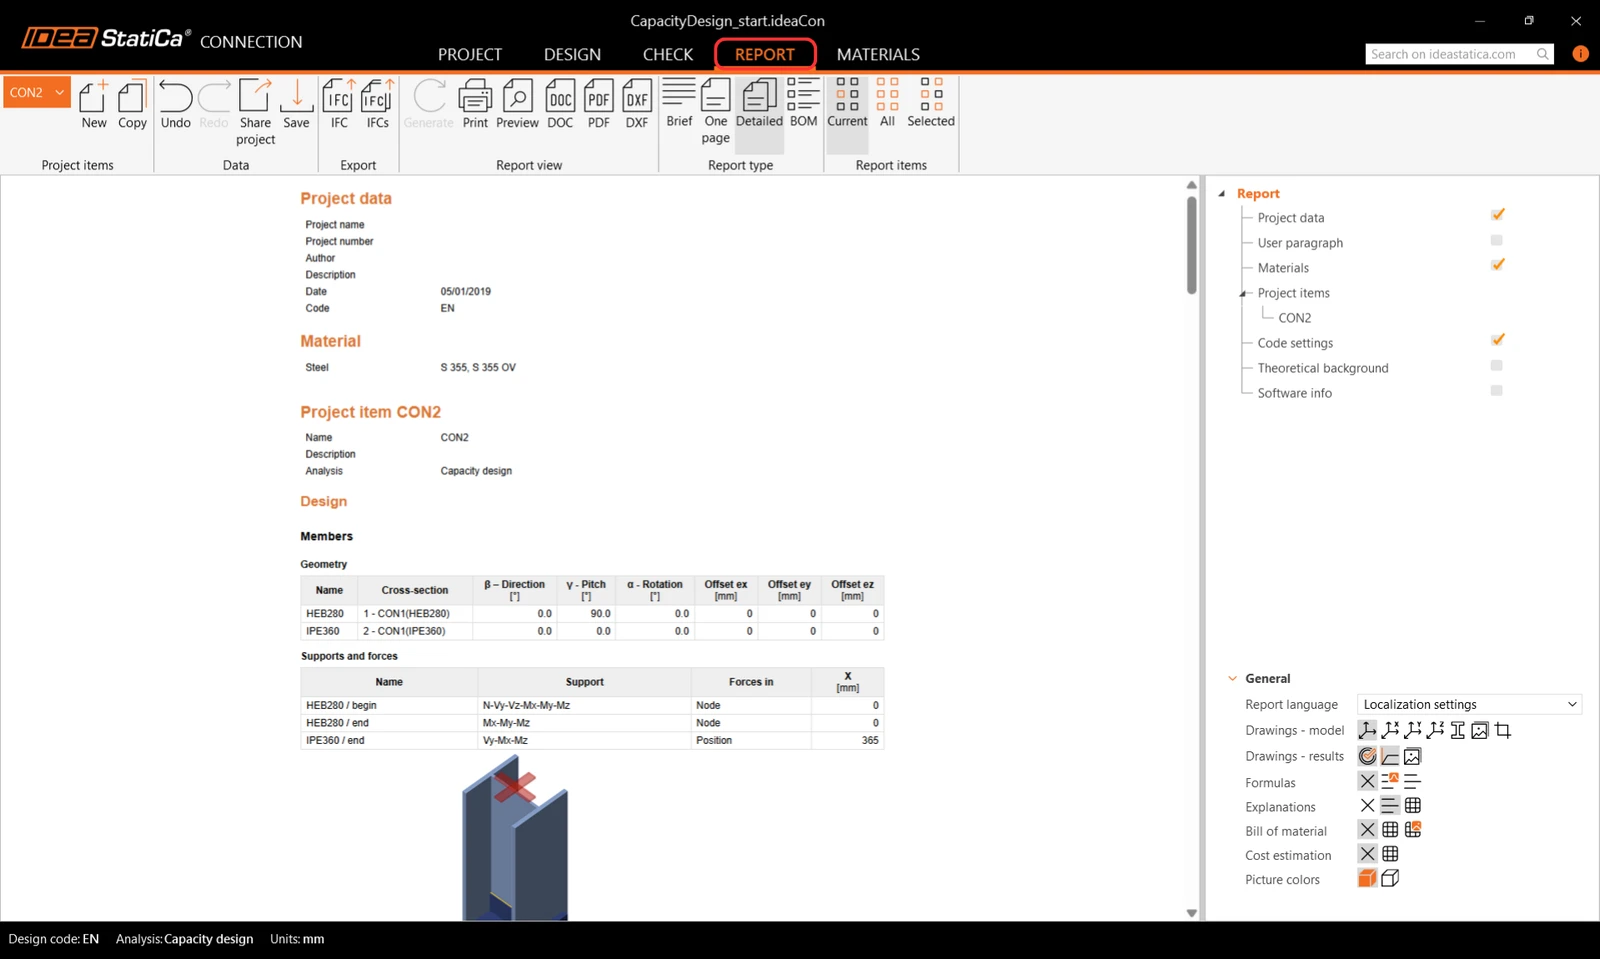Enable cross-section model drawing icon
Screen dimensions: 1600x959
[x=1458, y=730]
